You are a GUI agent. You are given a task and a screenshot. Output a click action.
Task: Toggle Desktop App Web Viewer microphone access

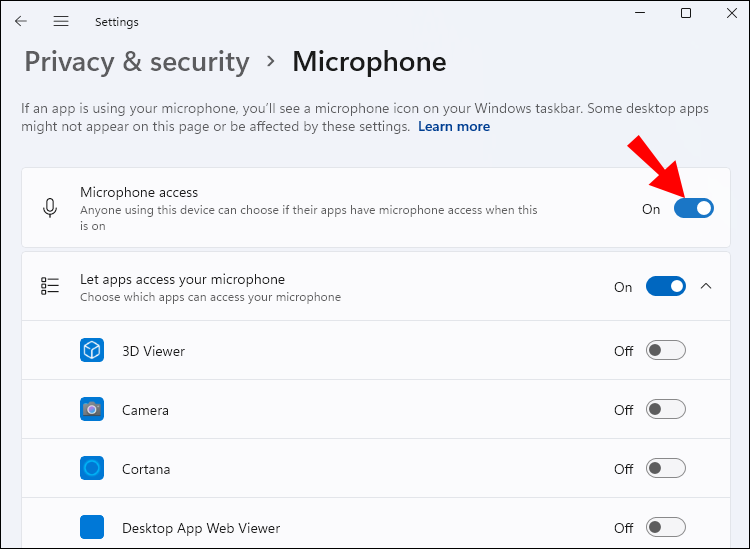(x=666, y=527)
